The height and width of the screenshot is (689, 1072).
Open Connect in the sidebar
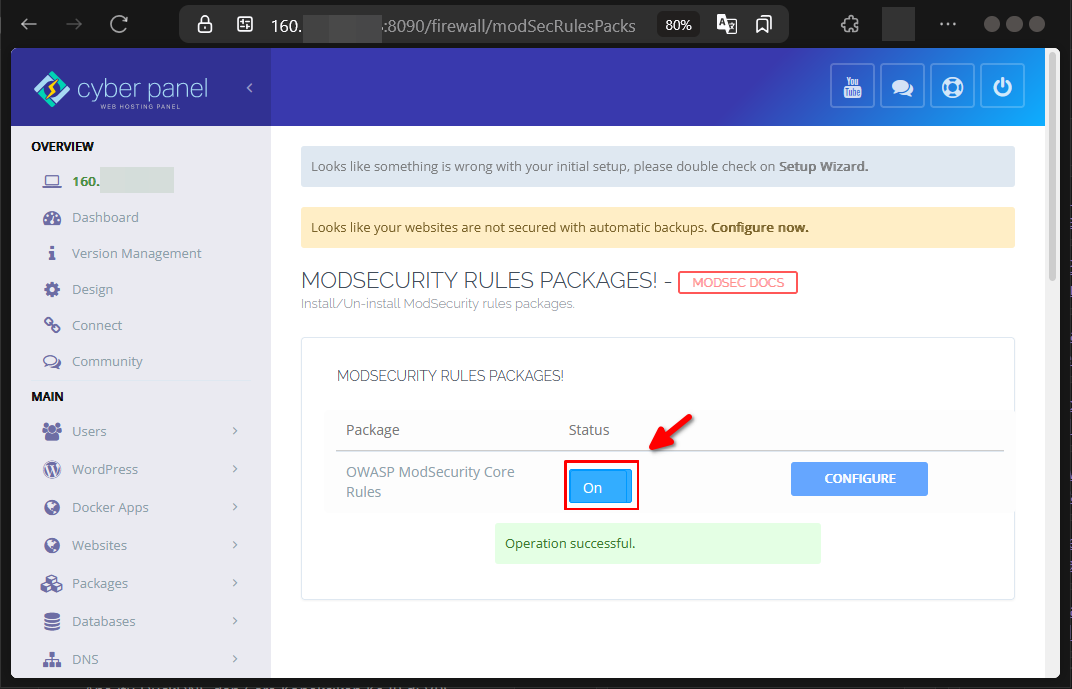(97, 325)
